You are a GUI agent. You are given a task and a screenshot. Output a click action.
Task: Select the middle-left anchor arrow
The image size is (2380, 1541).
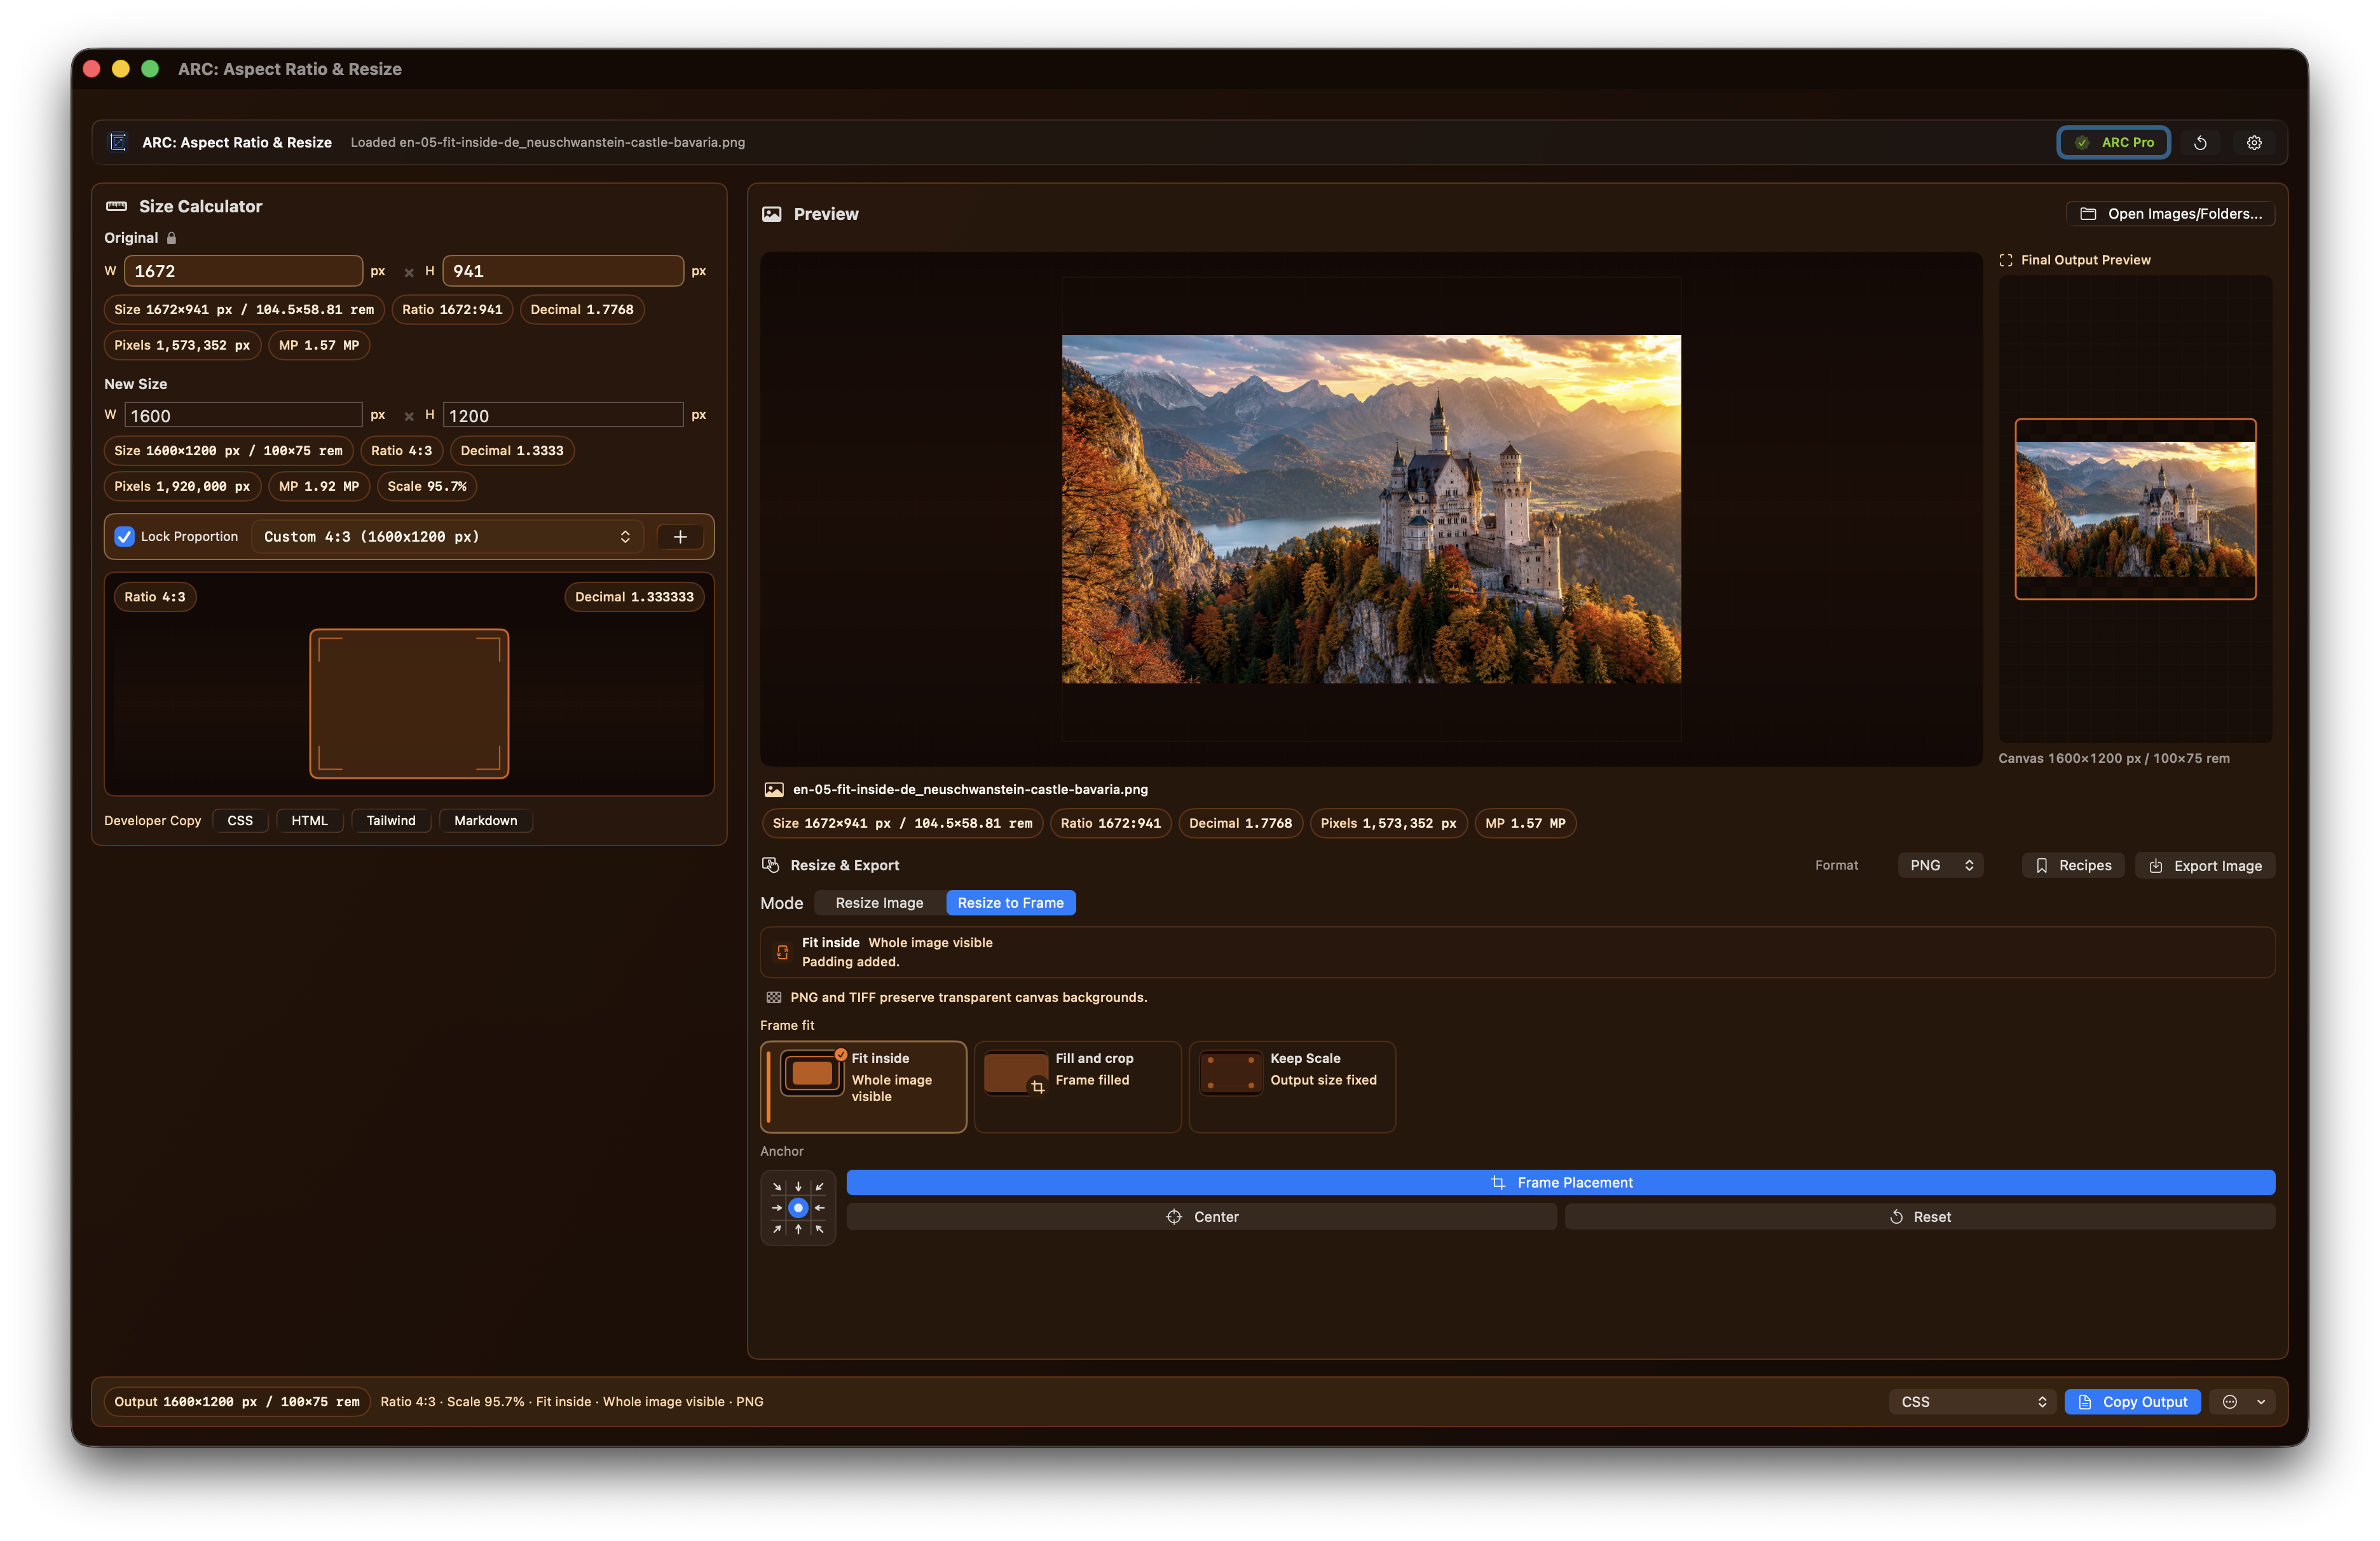coord(777,1208)
